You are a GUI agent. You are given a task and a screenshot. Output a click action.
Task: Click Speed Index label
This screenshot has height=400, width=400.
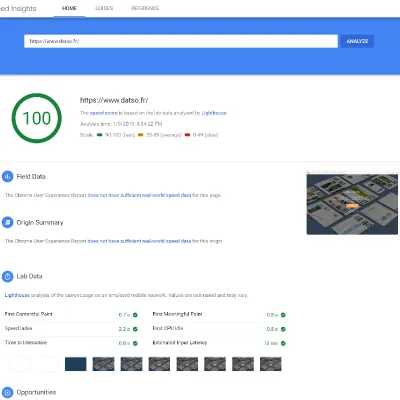click(18, 328)
